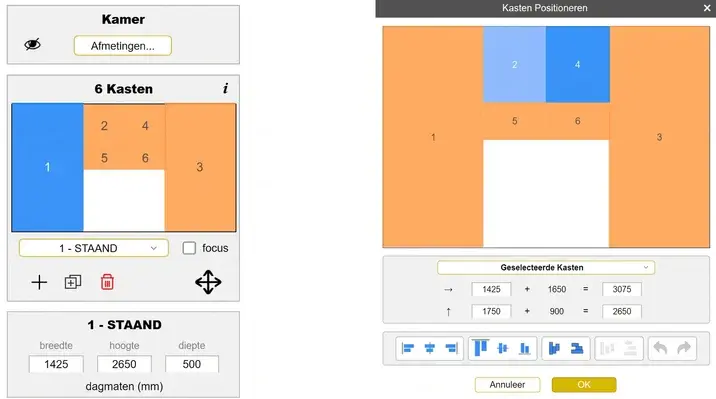The width and height of the screenshot is (716, 399).
Task: Close the Kasten Positioneren dialog
Action: [707, 8]
